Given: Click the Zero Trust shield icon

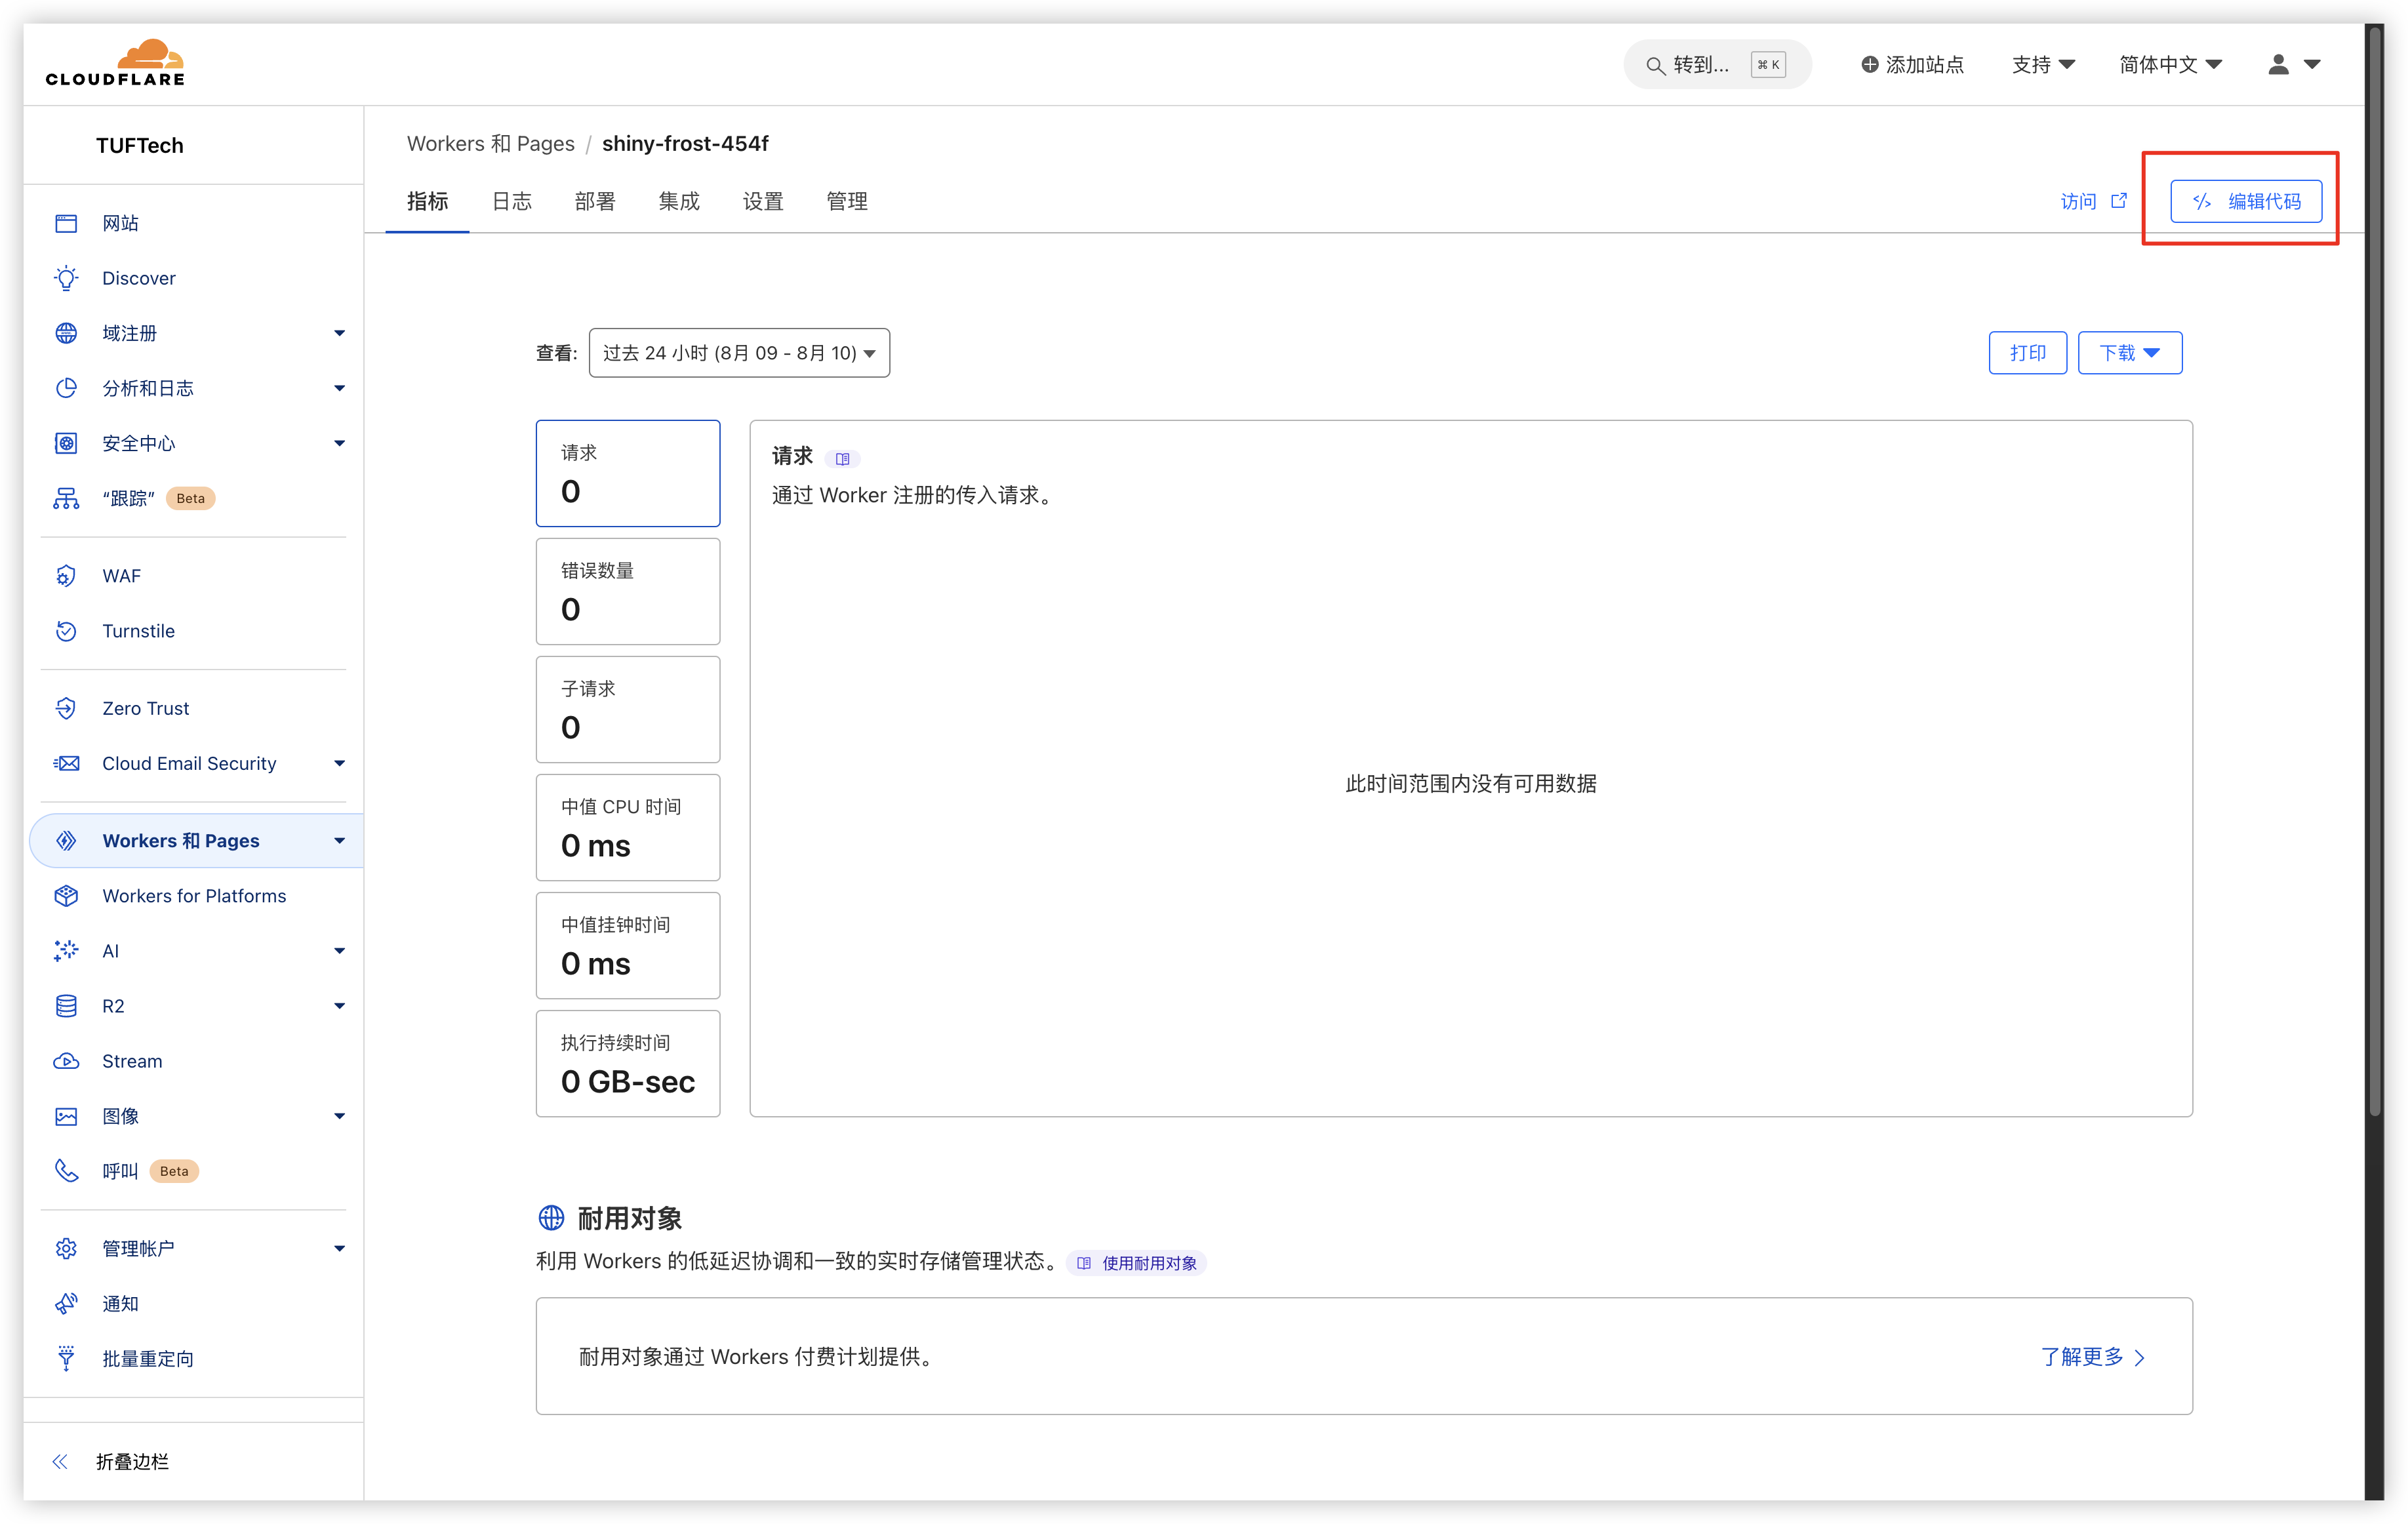Looking at the screenshot, I should point(65,708).
